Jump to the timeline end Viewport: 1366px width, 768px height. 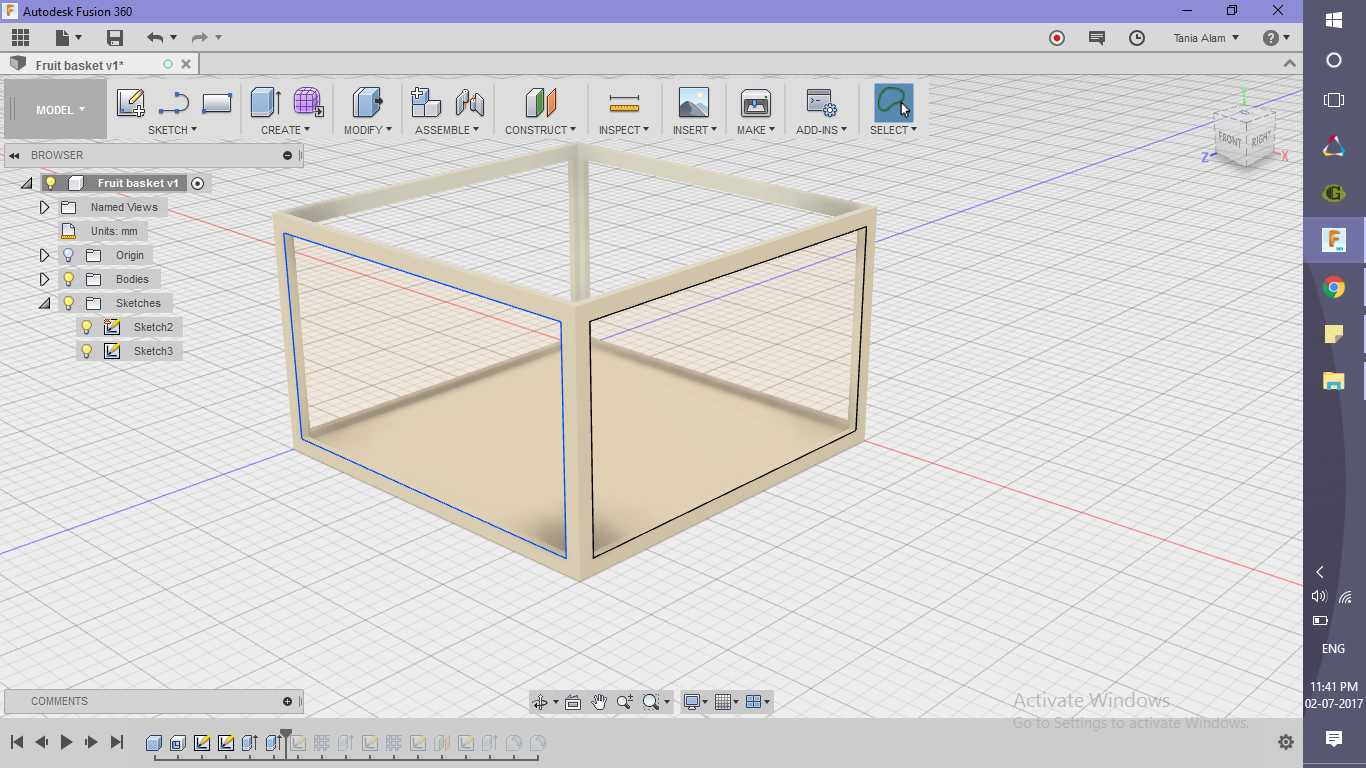[117, 742]
